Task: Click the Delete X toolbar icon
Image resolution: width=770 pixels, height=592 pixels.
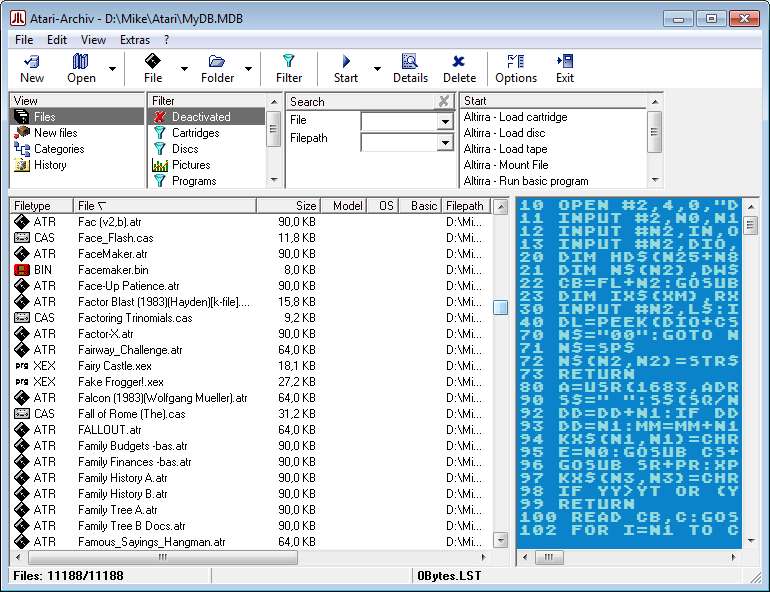Action: (459, 61)
